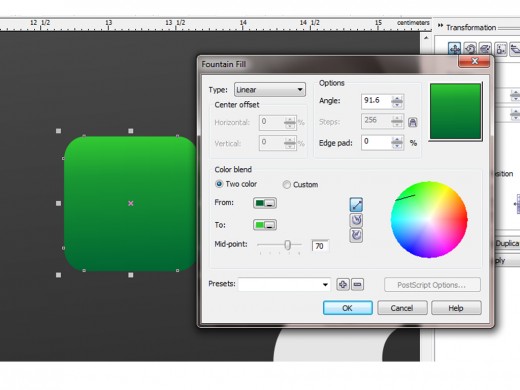Click the add preset plus icon
Screen dimensions: 520x390
pyautogui.click(x=343, y=285)
